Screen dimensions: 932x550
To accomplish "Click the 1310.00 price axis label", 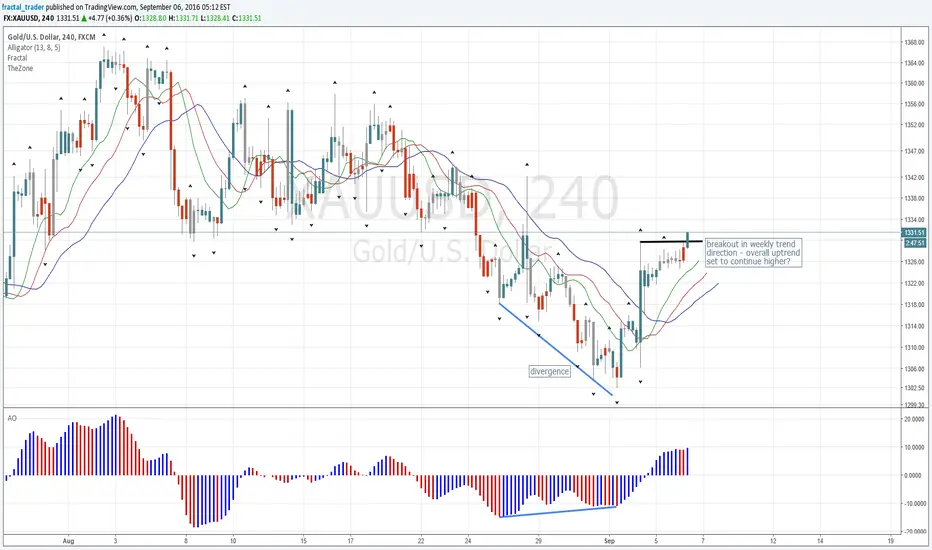I will pos(915,348).
